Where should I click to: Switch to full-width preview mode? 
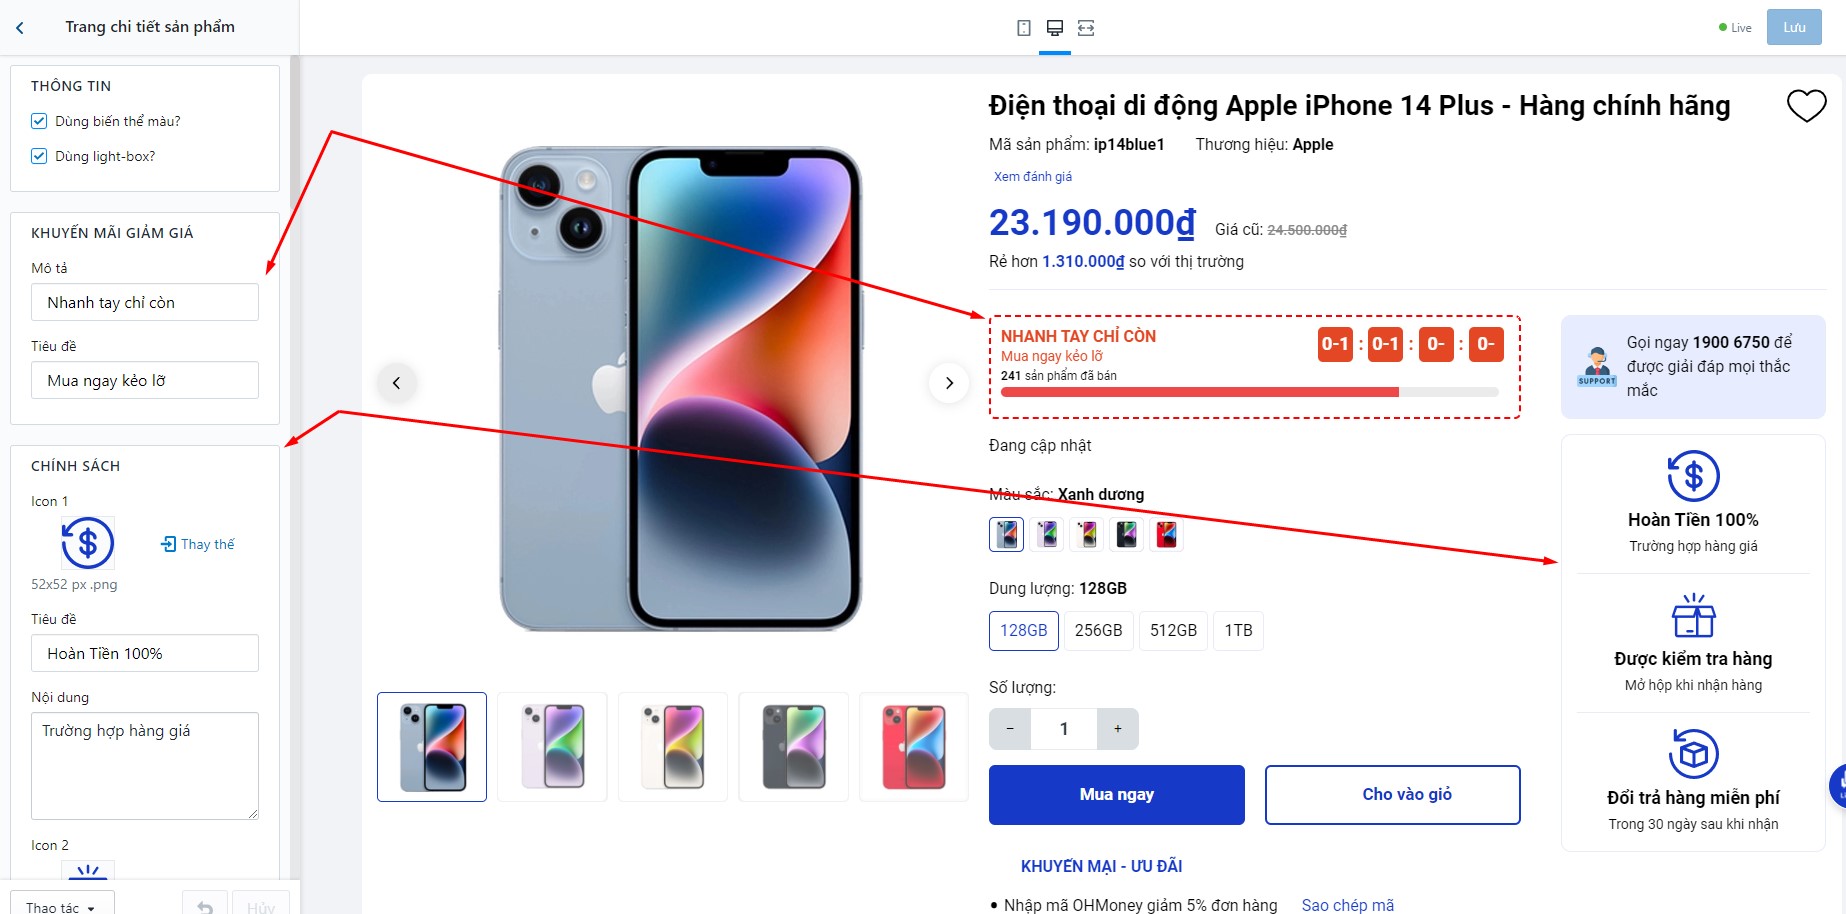point(1086,28)
